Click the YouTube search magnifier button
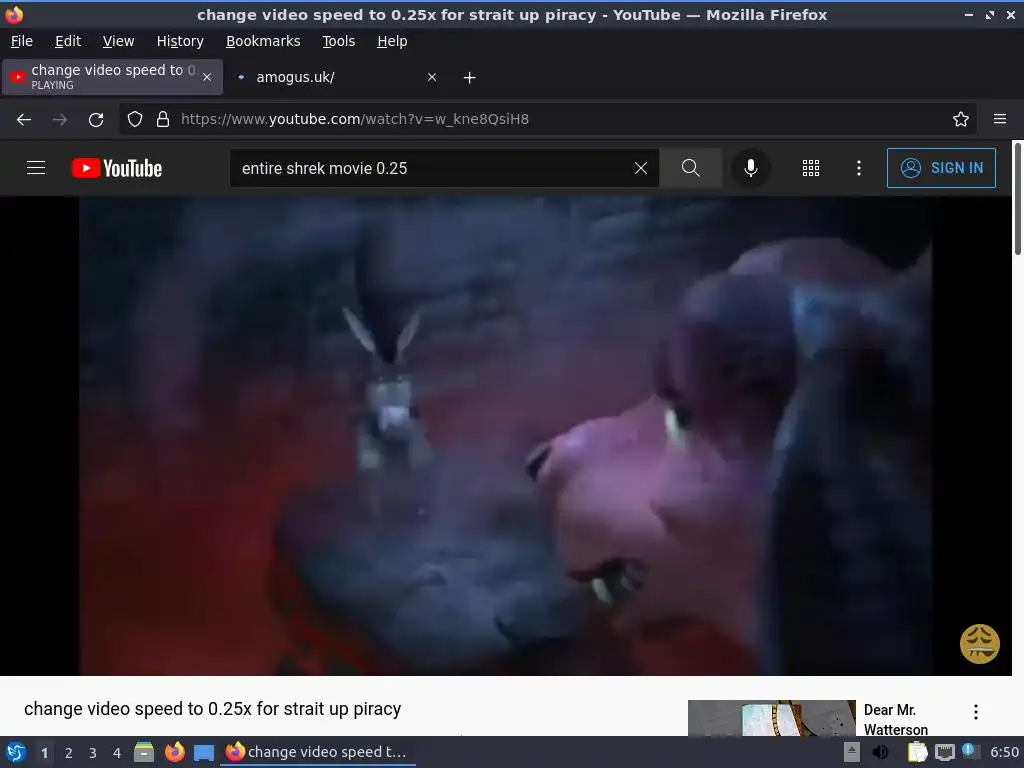This screenshot has width=1024, height=768. point(690,168)
